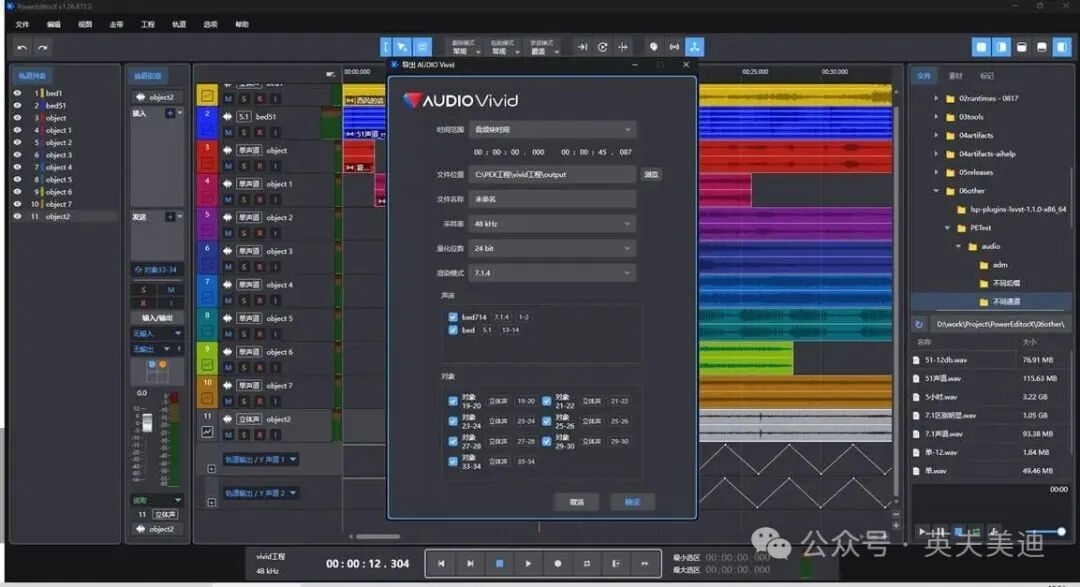This screenshot has width=1080, height=587.
Task: Toggle the loop button in transport bar
Action: coord(587,564)
